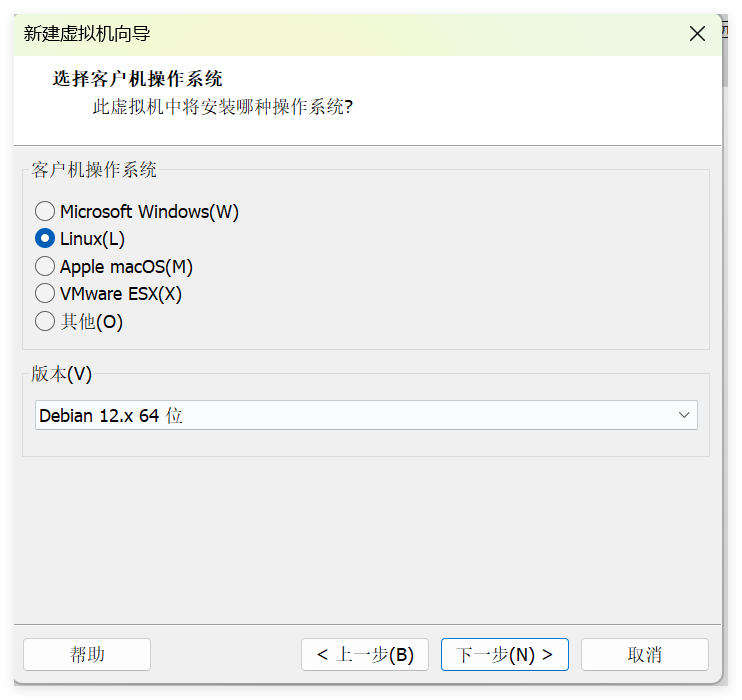This screenshot has width=742, height=700.
Task: Cancel the wizard with 取消 button
Action: pos(644,655)
